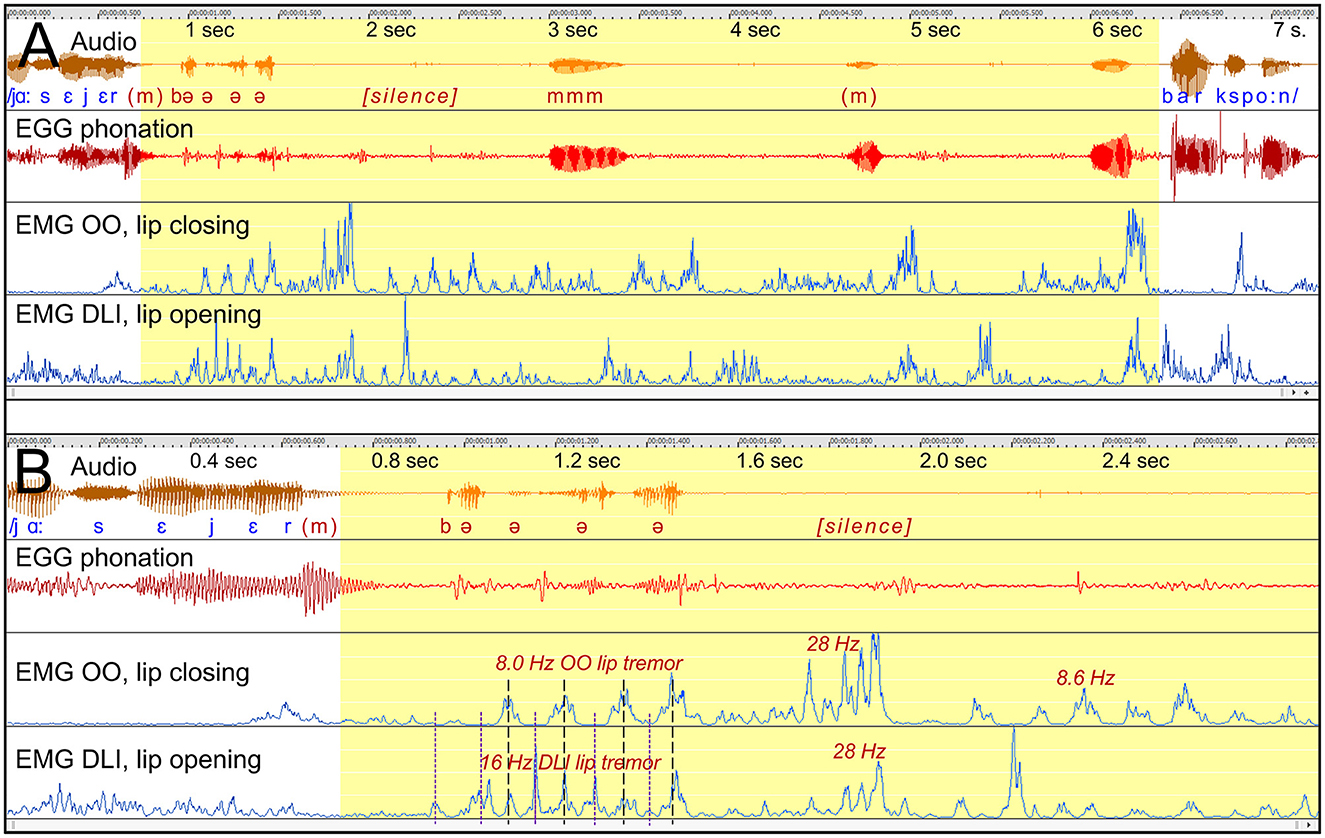The image size is (1325, 838).
Task: Click '8.0 Hz OO lip tremor' annotation
Action: 589,663
